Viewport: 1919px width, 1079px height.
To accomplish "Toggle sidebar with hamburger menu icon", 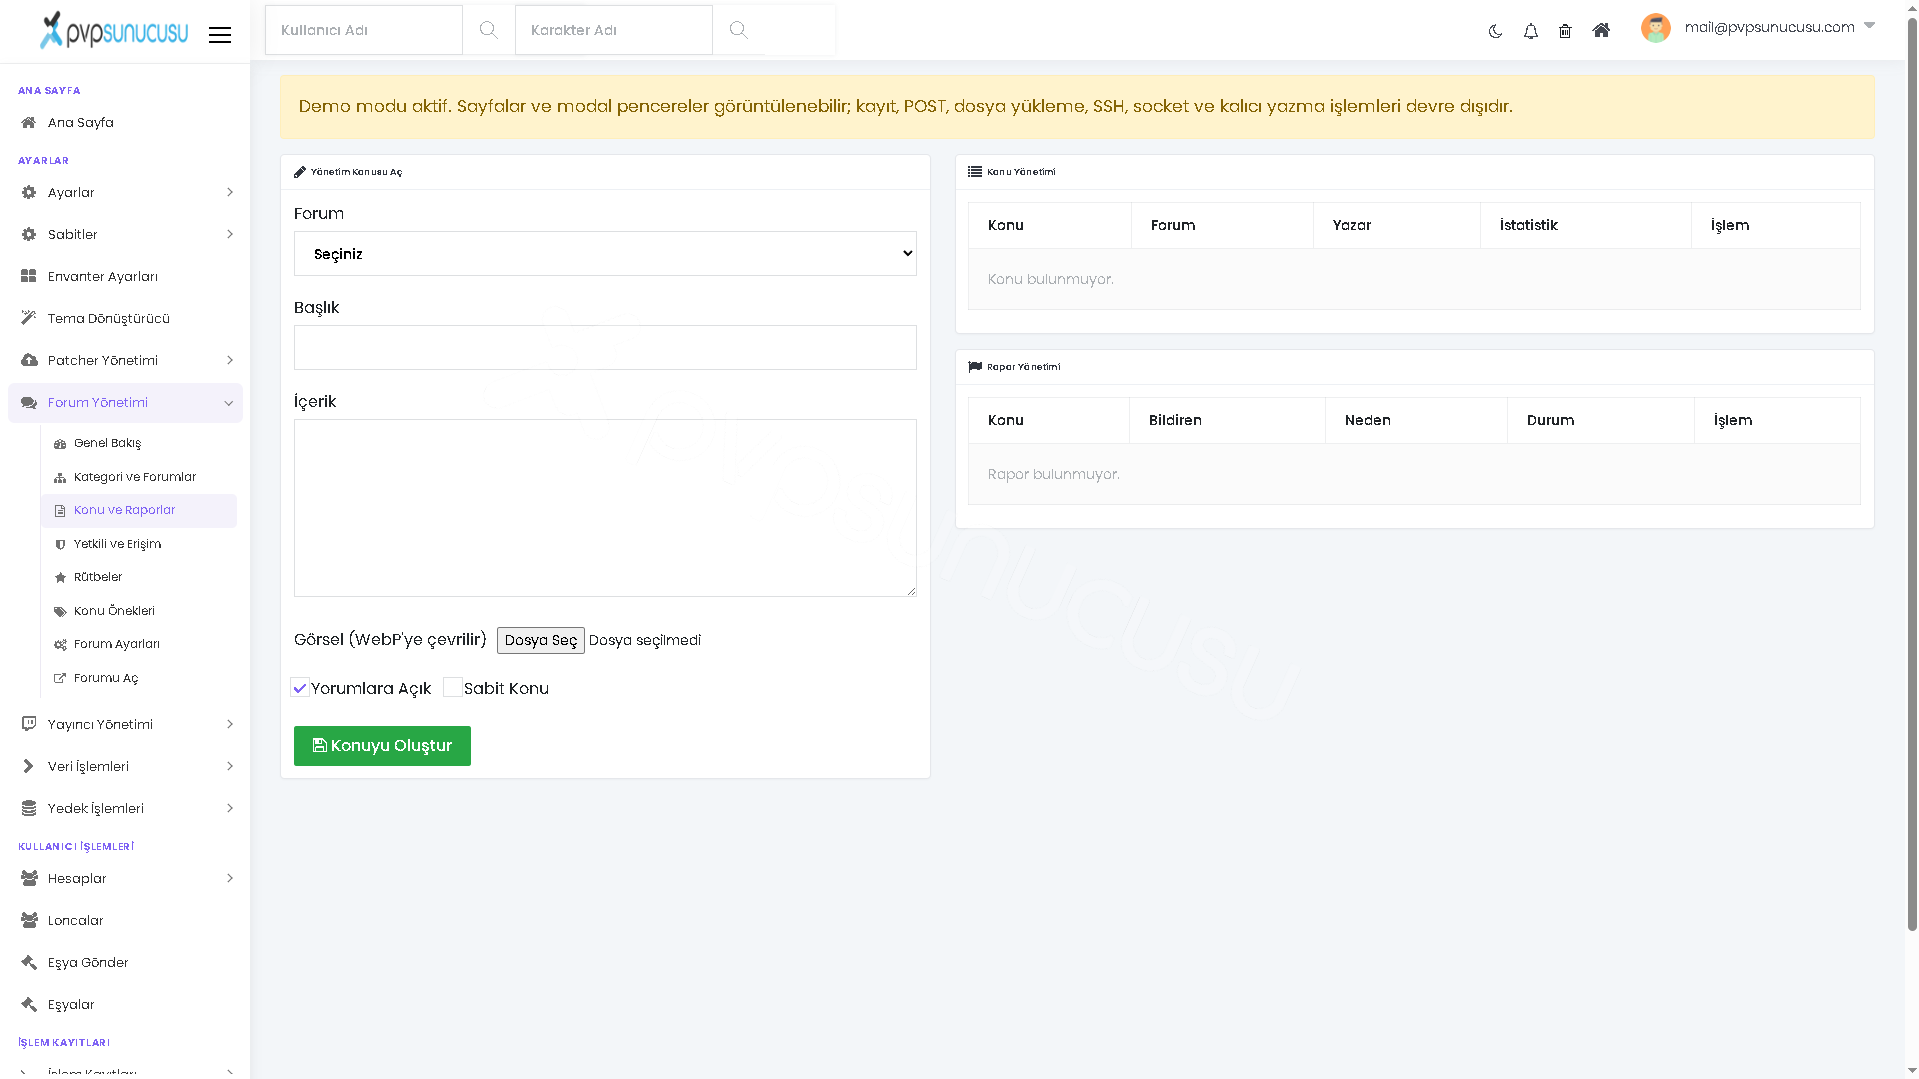I will coord(220,35).
